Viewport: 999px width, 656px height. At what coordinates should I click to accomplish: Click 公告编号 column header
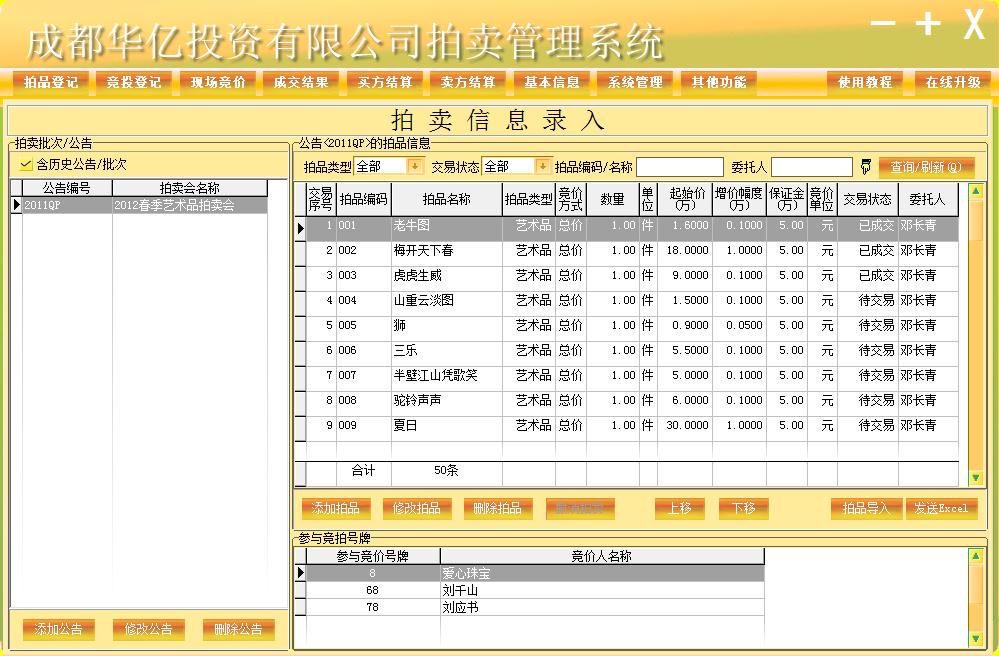(67, 188)
